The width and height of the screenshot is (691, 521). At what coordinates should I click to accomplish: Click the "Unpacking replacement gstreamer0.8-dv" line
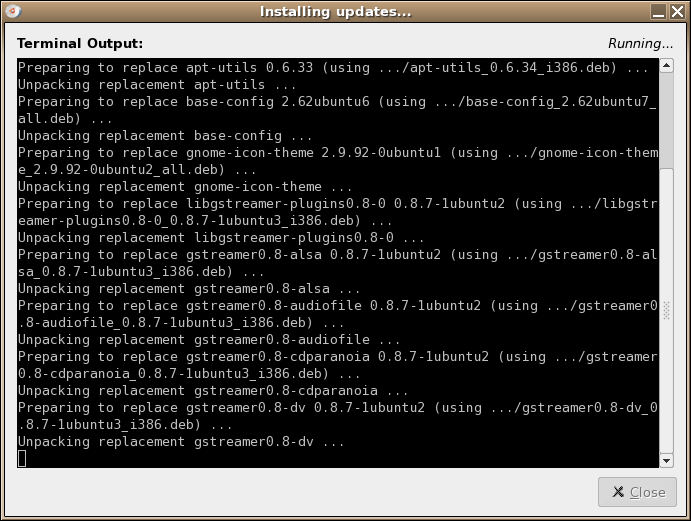point(181,441)
